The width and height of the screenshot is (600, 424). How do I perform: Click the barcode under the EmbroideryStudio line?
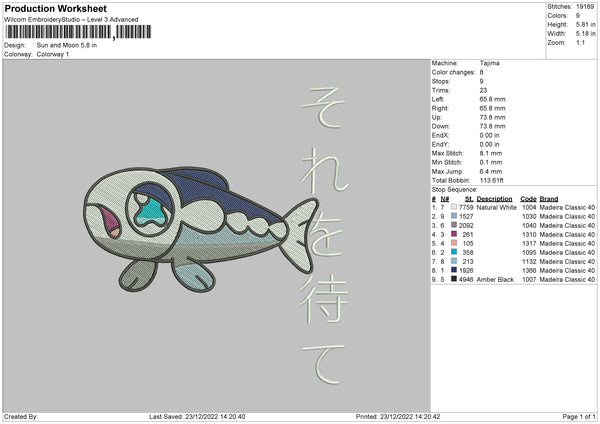click(78, 32)
